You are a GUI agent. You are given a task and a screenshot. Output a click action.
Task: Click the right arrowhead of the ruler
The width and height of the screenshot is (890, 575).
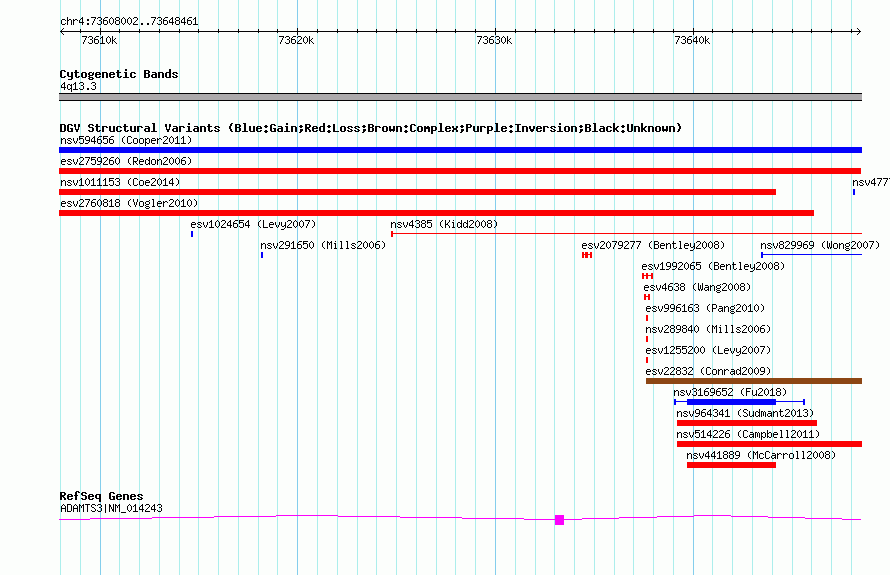[858, 32]
